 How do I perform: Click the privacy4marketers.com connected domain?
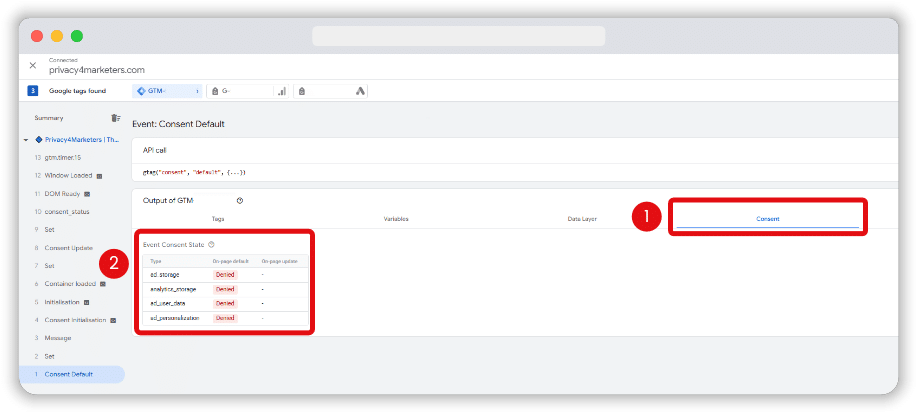[x=96, y=70]
